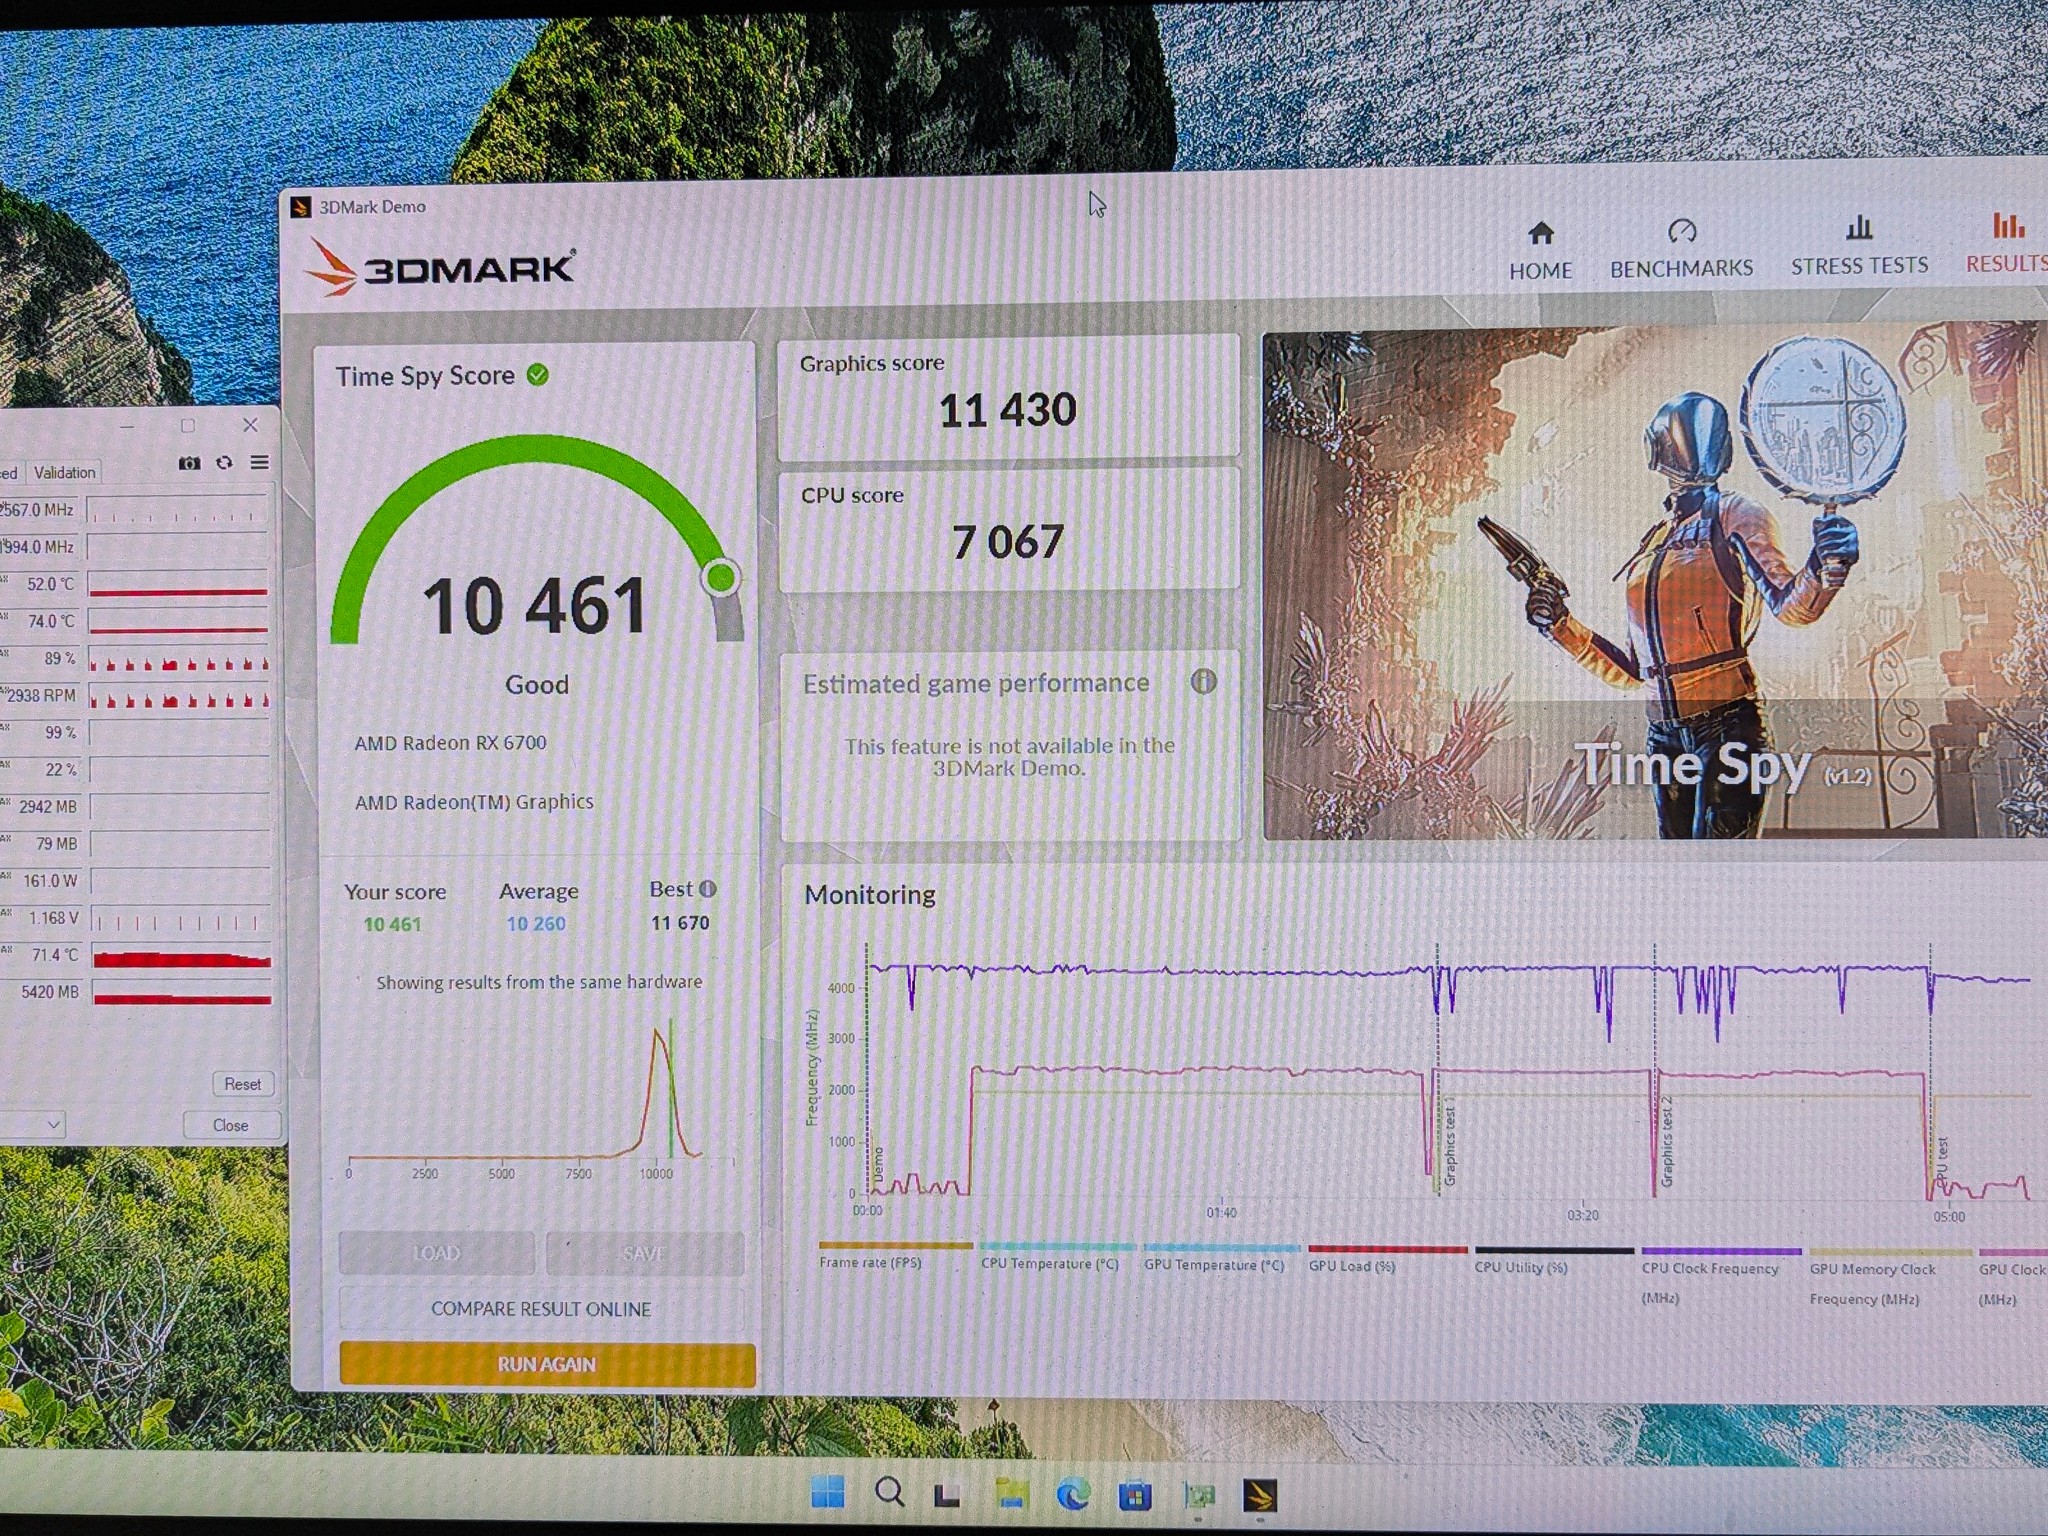The image size is (2048, 1536).
Task: Open the STRESS TESTS section
Action: (1859, 246)
